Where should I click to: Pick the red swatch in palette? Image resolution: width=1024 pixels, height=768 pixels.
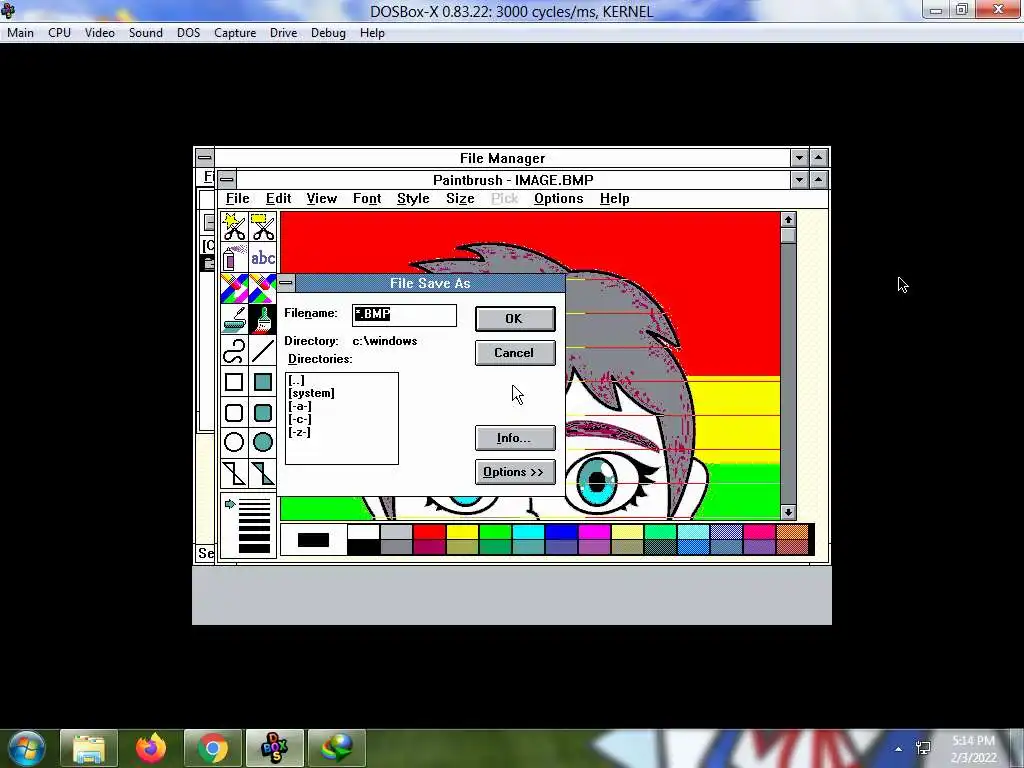tap(429, 532)
